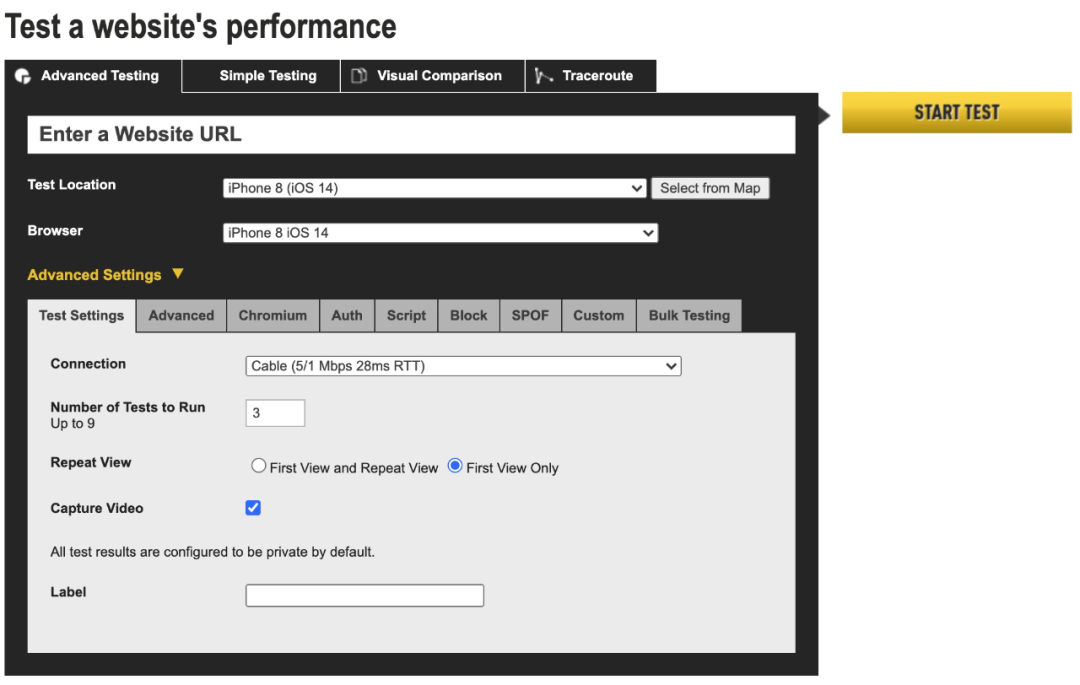Open the SPOF settings tab

coord(530,315)
